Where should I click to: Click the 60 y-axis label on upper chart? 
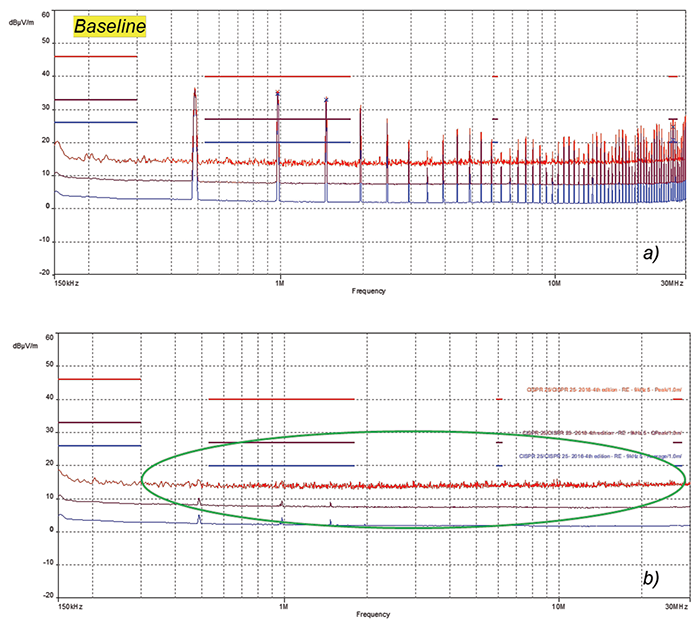click(x=44, y=13)
